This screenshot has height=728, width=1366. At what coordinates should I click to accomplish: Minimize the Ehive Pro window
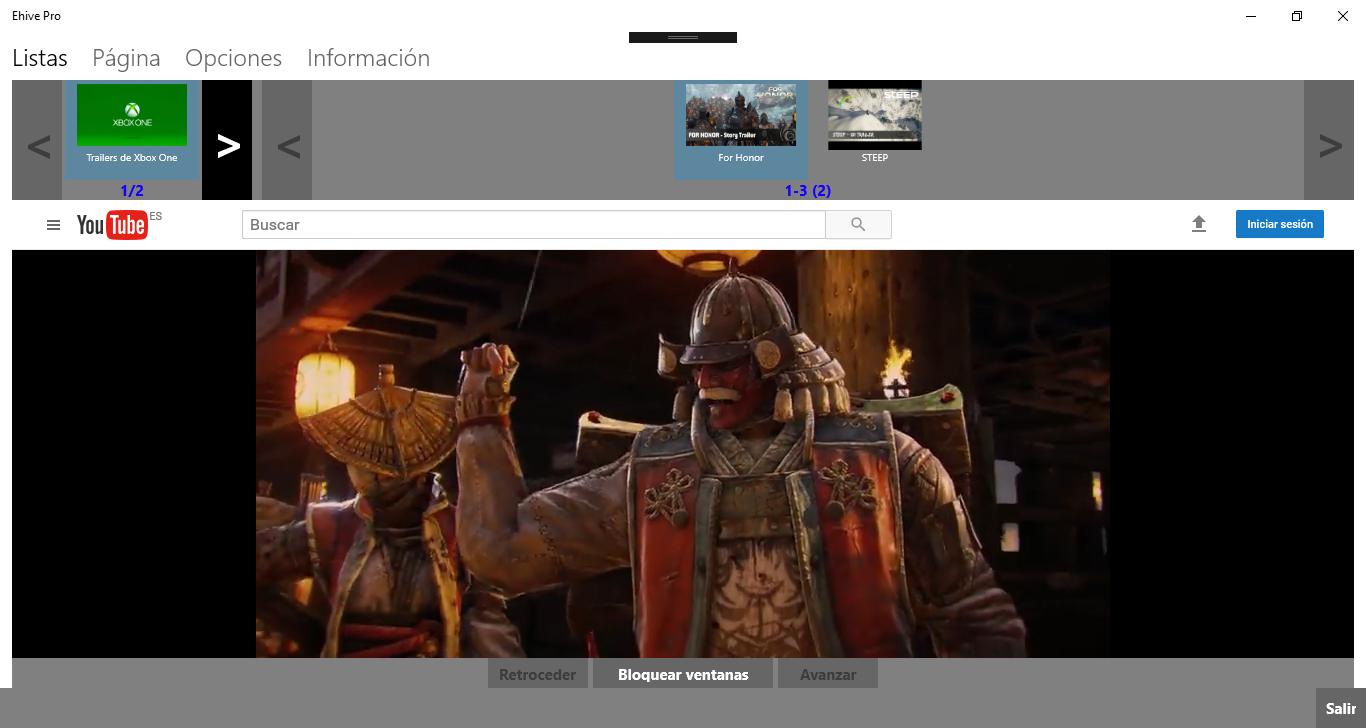1251,16
